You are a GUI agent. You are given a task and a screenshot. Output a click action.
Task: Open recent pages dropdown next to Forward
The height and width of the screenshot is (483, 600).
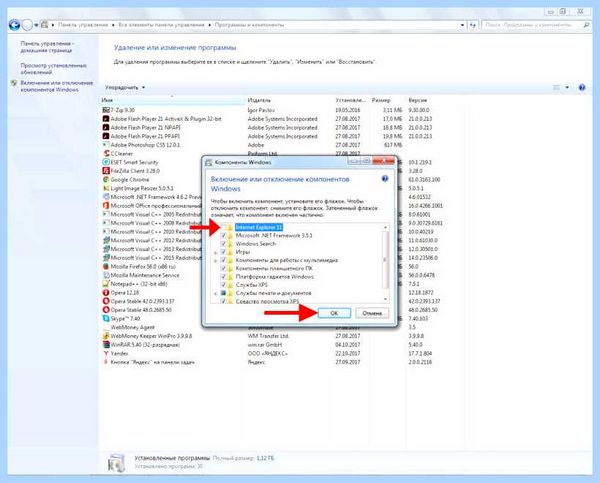coord(36,25)
